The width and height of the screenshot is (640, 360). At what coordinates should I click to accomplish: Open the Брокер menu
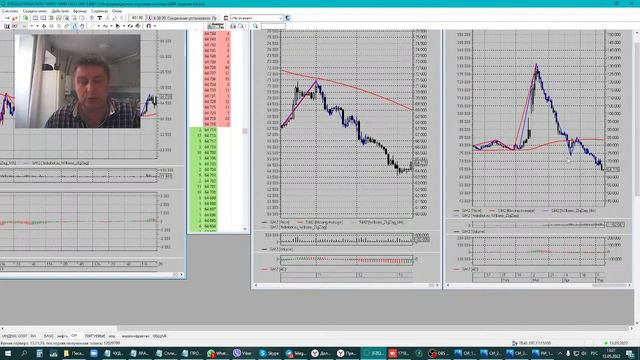point(80,11)
